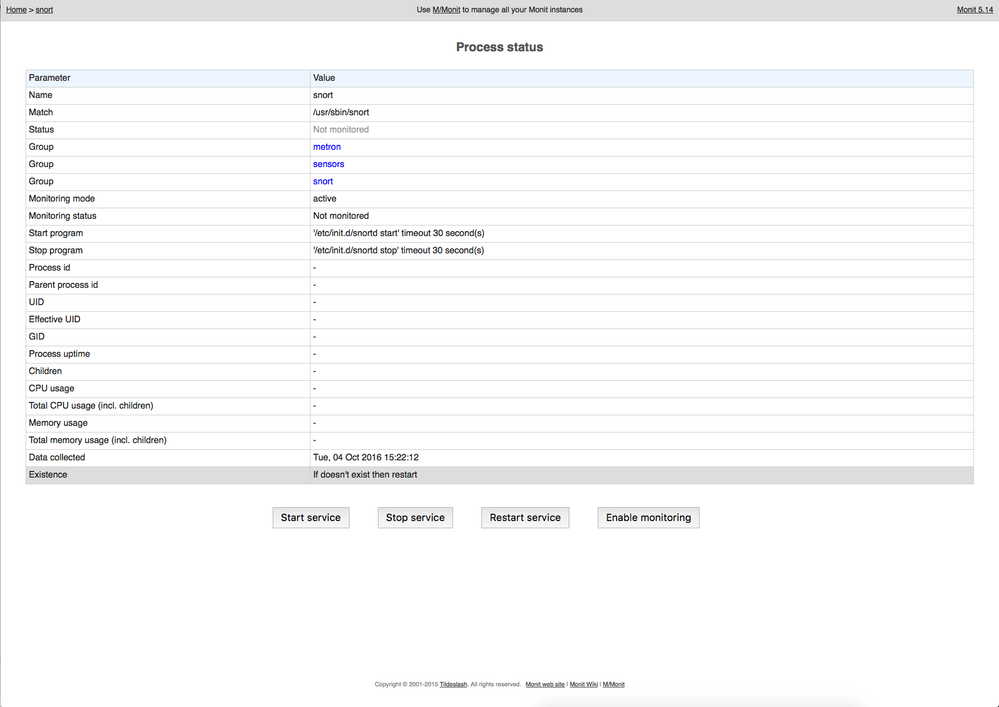Open the metron group link

326,146
